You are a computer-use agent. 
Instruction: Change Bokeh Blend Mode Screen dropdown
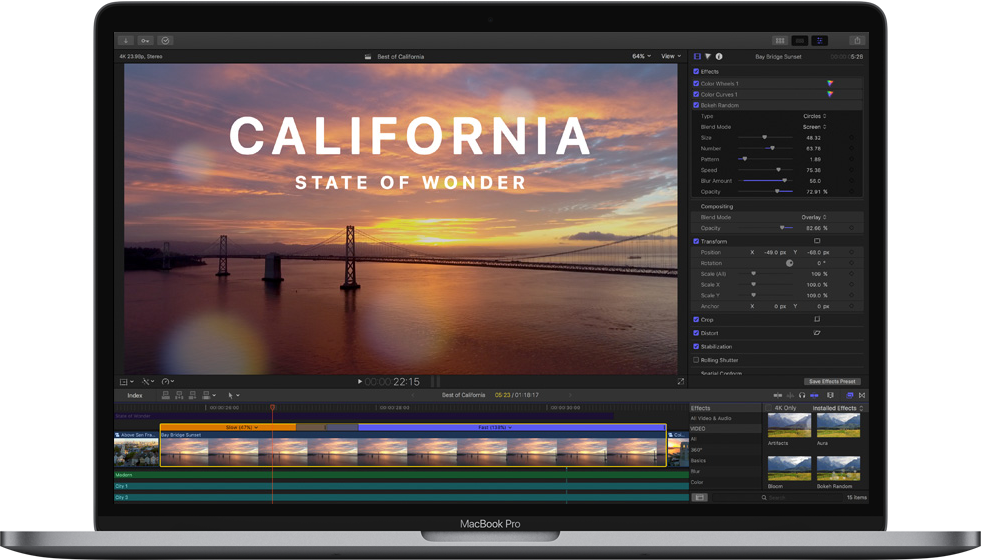point(815,127)
